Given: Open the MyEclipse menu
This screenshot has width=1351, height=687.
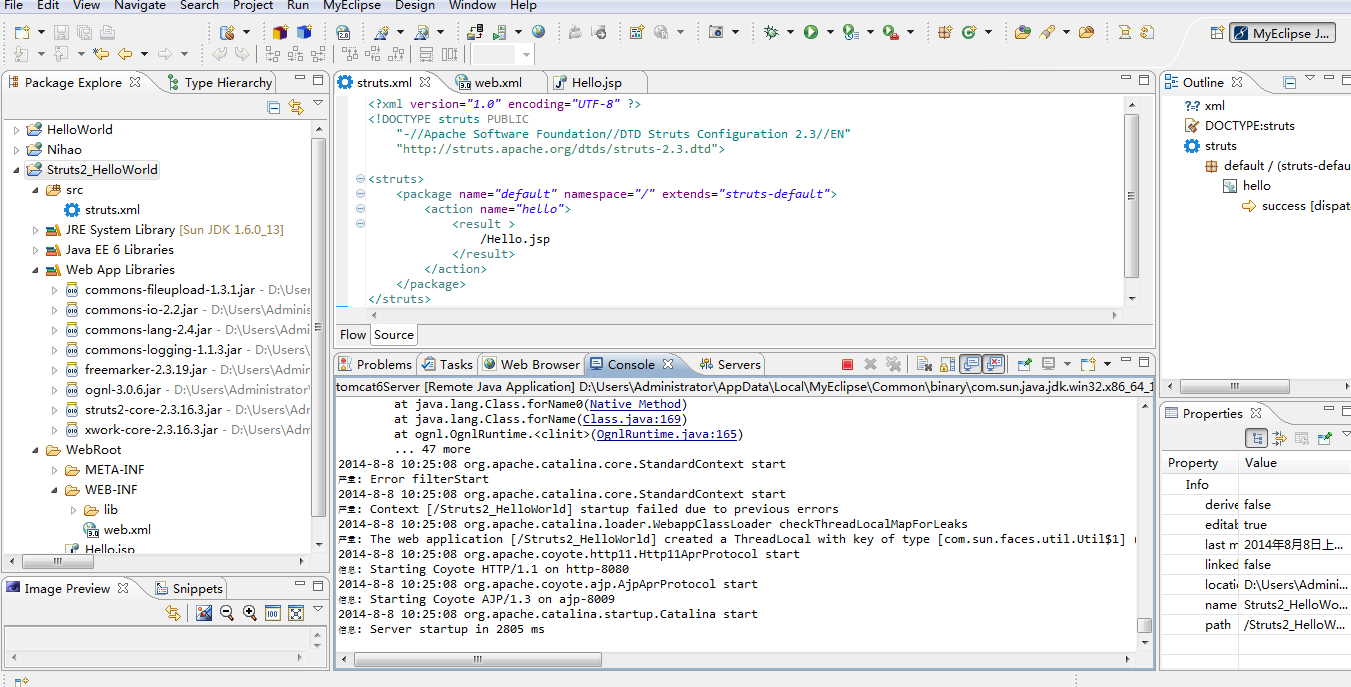Looking at the screenshot, I should [351, 5].
